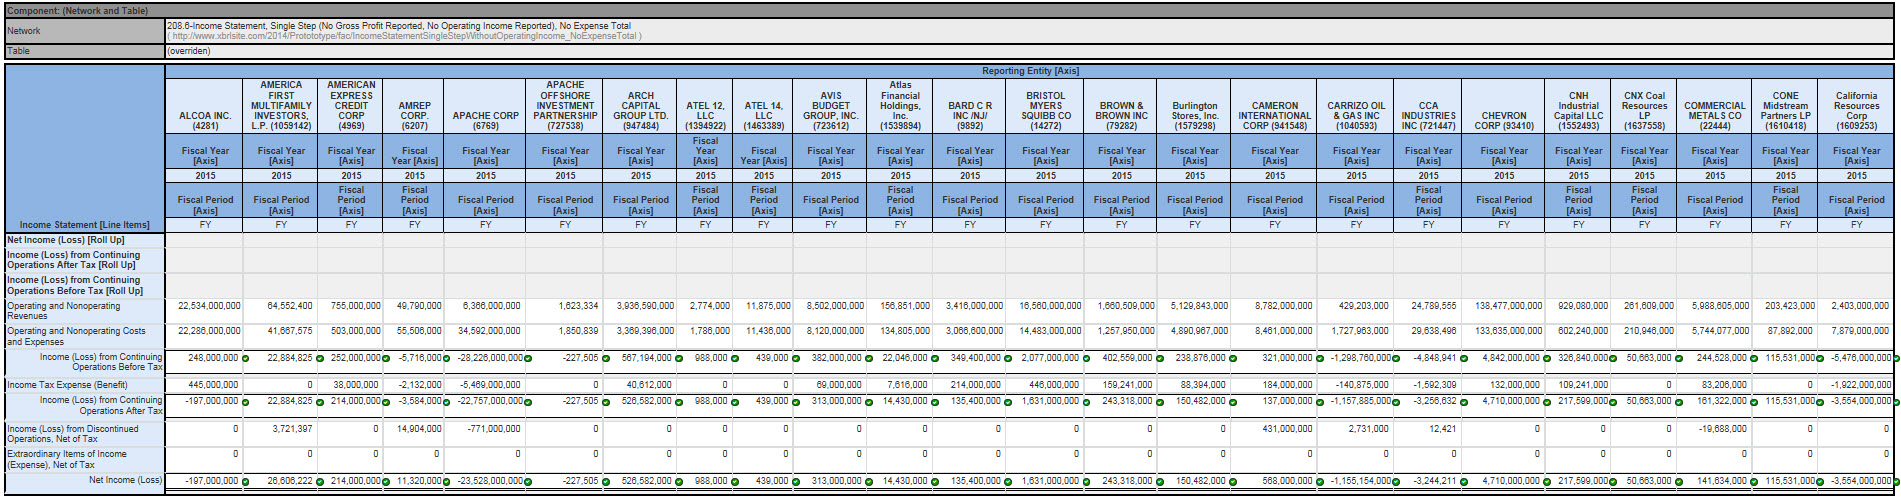Click green icon beside Commercial Metals 244,528,000
This screenshot has width=1901, height=499.
point(1754,359)
